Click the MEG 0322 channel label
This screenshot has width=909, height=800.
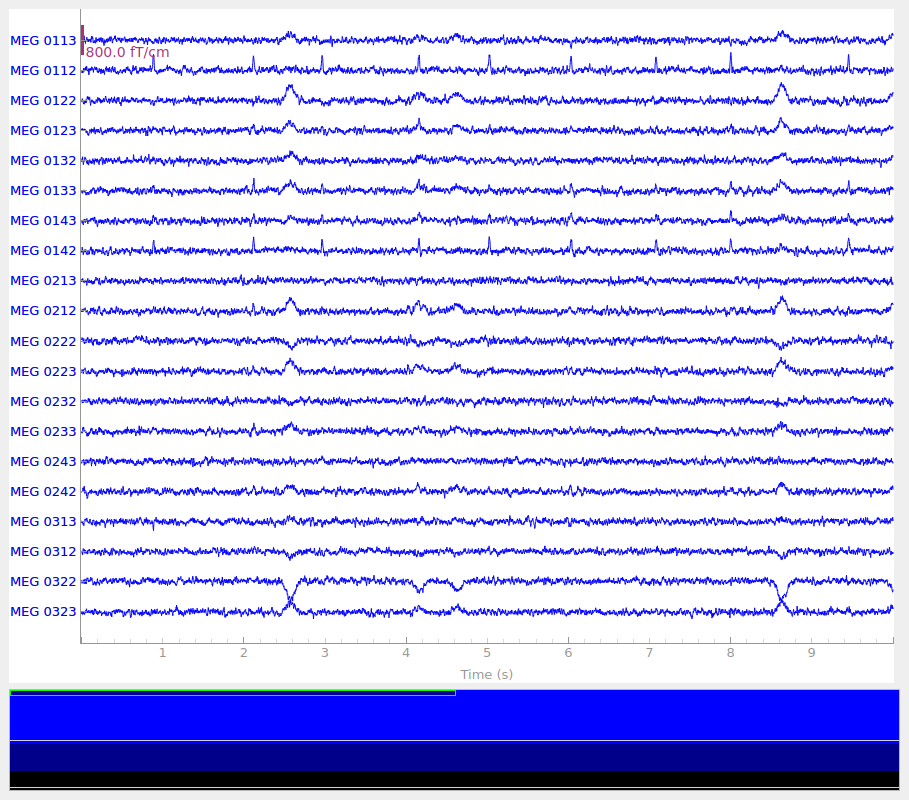pyautogui.click(x=43, y=582)
